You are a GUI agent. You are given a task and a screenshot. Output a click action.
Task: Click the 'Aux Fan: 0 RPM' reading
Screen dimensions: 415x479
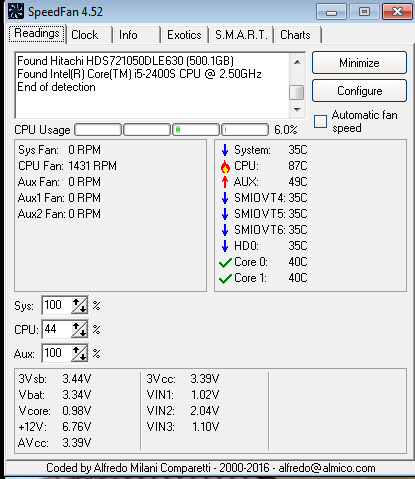tap(59, 182)
